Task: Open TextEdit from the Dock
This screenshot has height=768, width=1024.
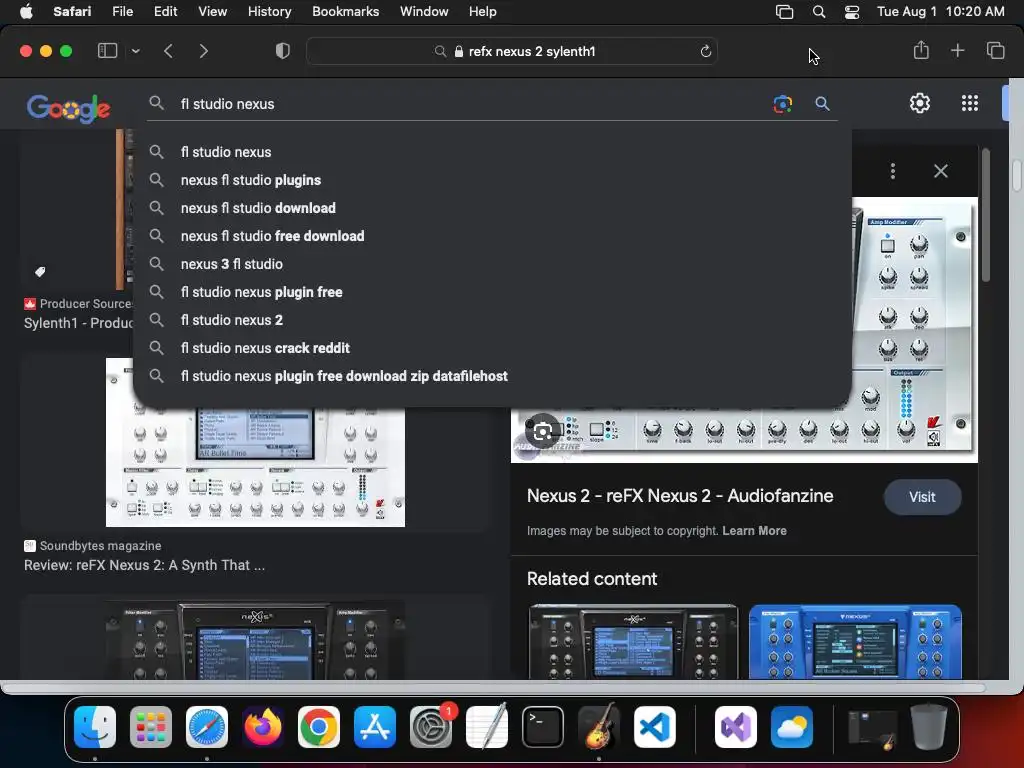Action: pos(487,727)
